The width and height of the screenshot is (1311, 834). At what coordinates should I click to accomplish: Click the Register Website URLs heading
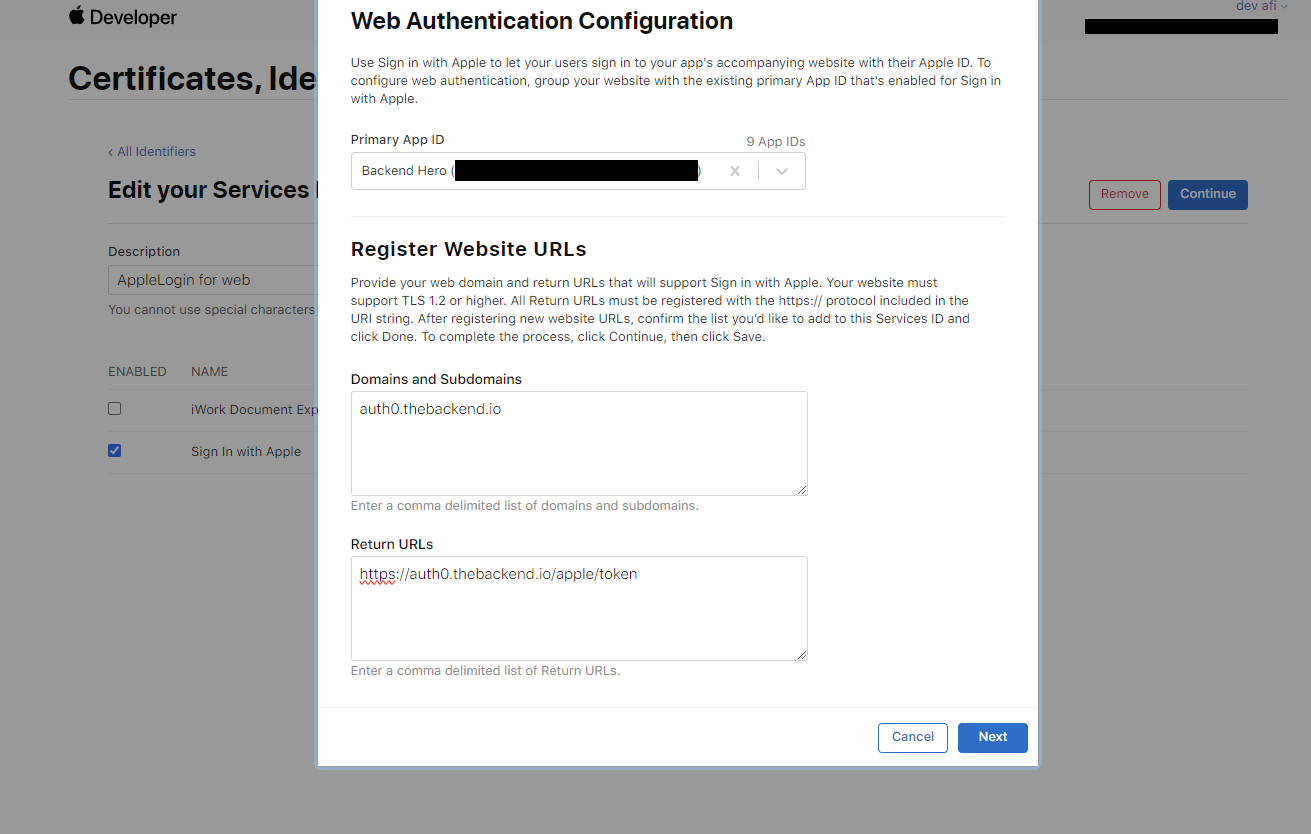pyautogui.click(x=469, y=249)
